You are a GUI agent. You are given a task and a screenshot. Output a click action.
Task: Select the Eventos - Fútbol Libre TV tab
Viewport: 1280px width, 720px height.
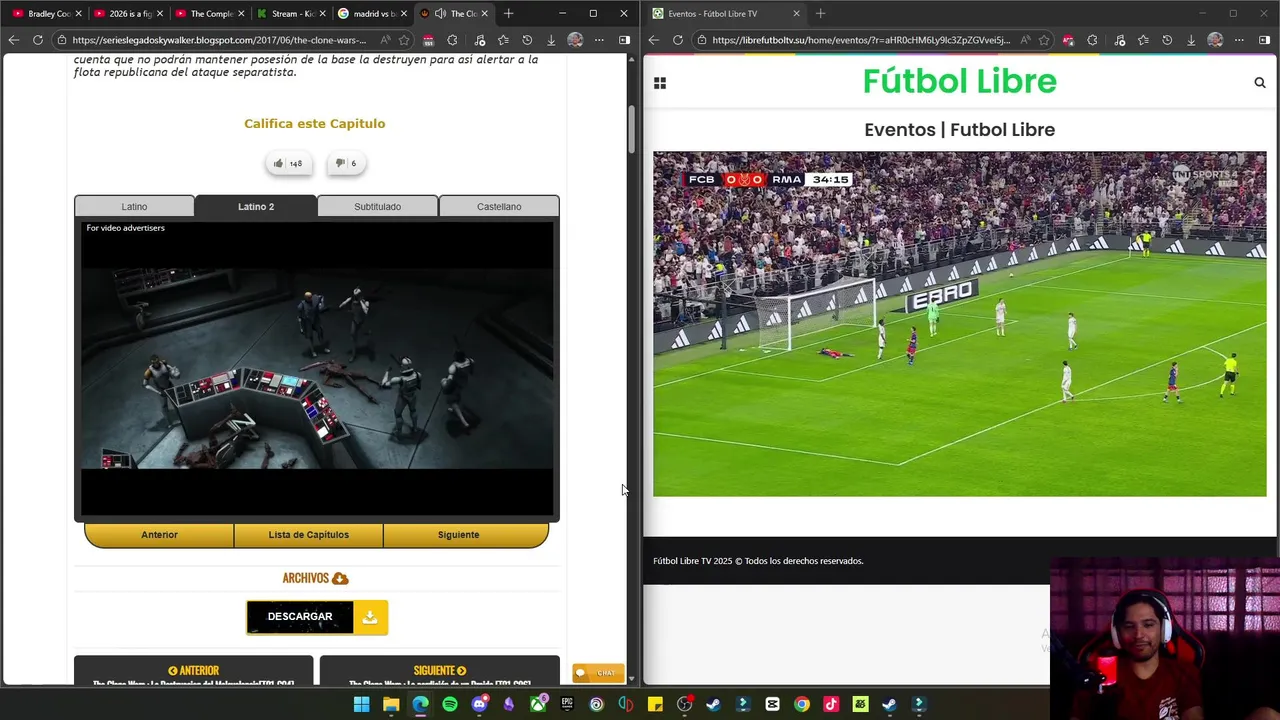pos(727,14)
